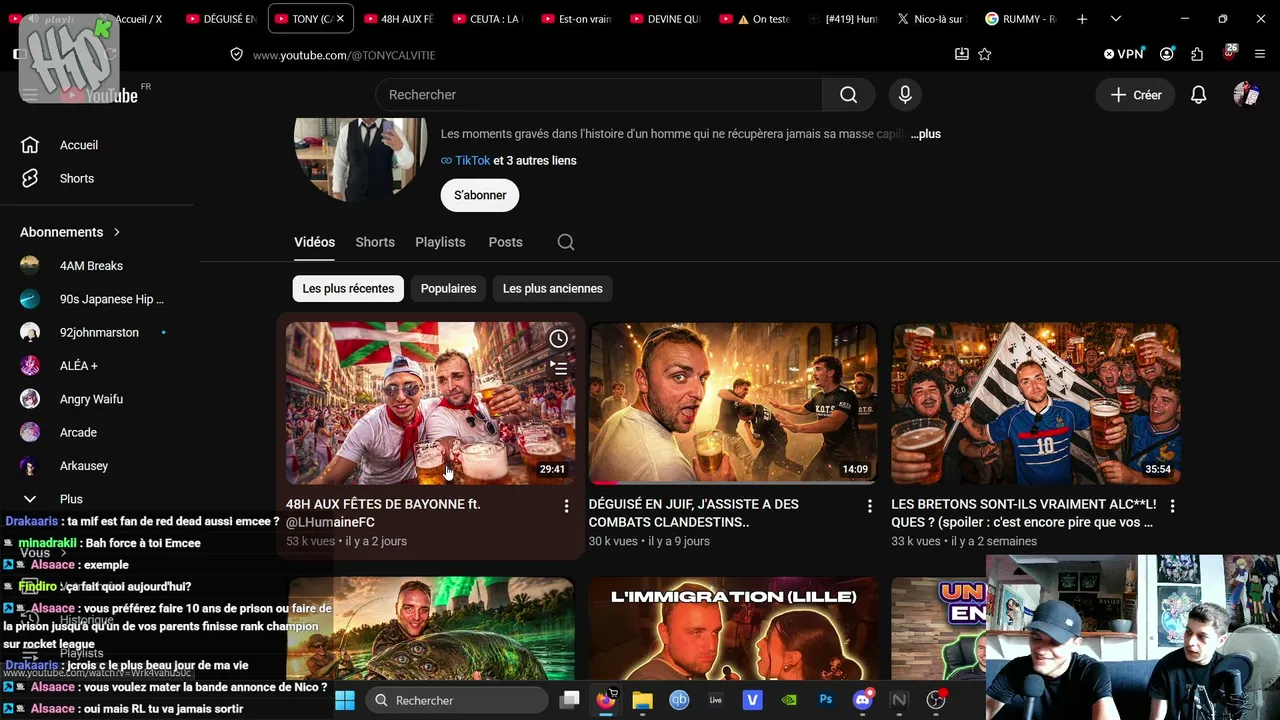The height and width of the screenshot is (720, 1280).
Task: Open Discord from the taskbar
Action: (862, 700)
